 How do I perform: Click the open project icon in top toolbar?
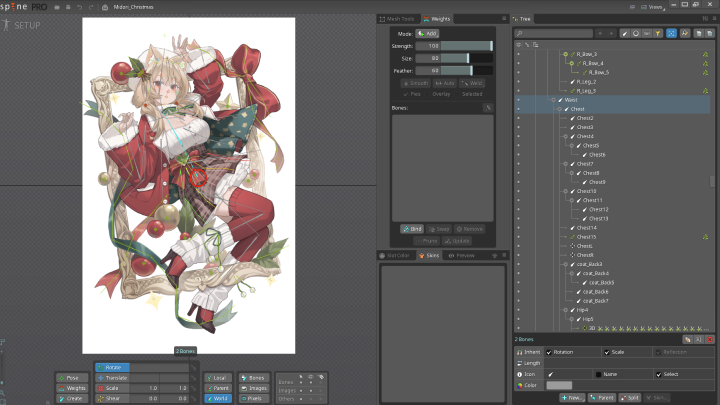(x=57, y=7)
